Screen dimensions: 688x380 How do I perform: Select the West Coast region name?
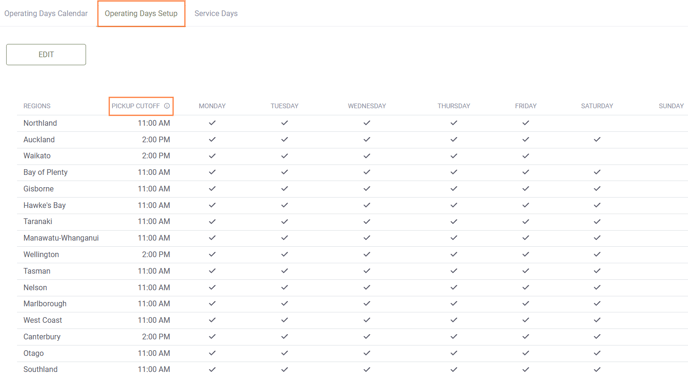tap(43, 320)
